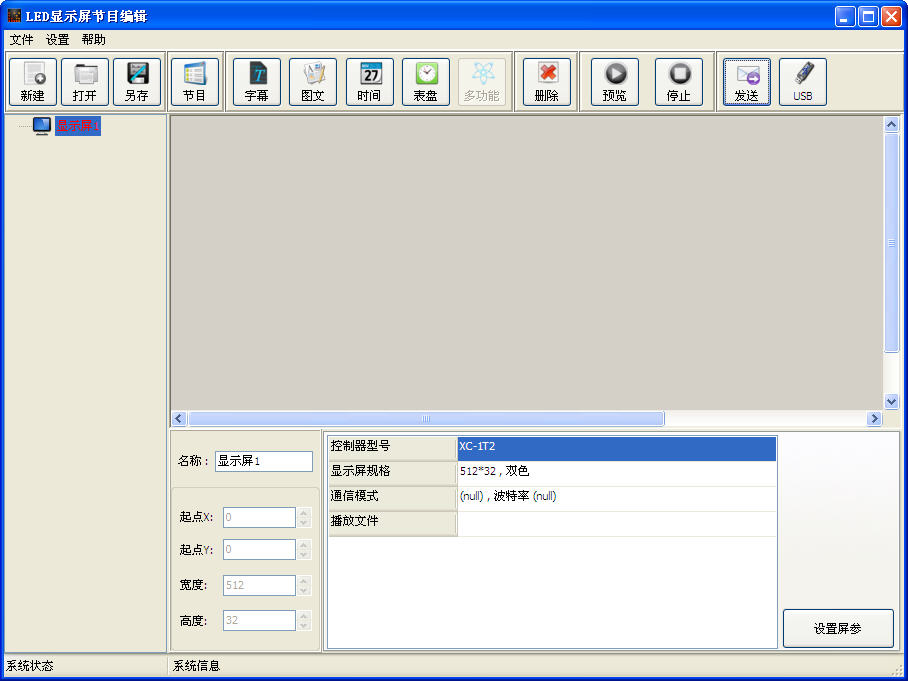Click the 显示屏规格 row header

(393, 473)
